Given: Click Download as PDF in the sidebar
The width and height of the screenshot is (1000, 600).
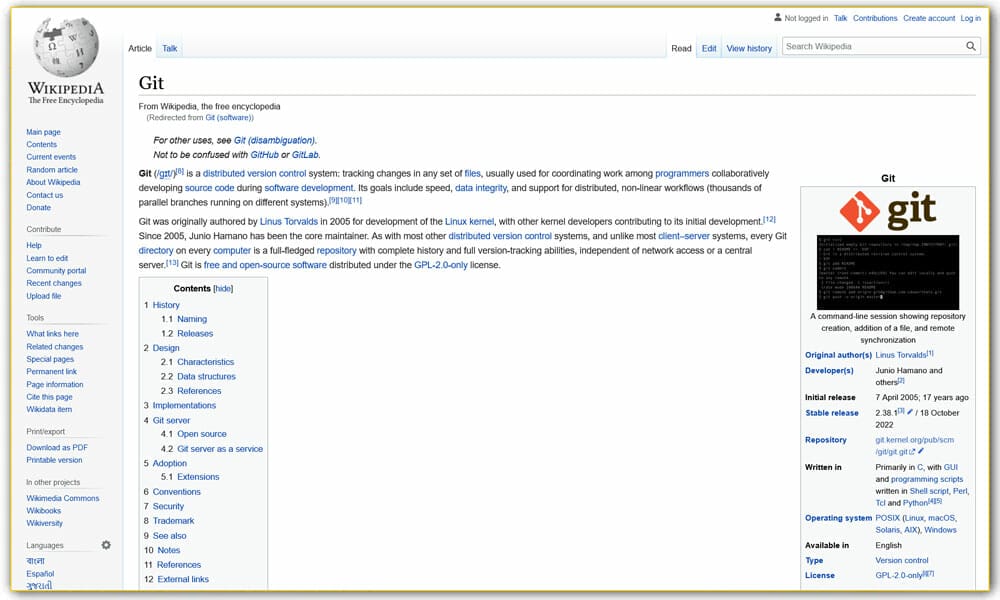Looking at the screenshot, I should coord(56,447).
